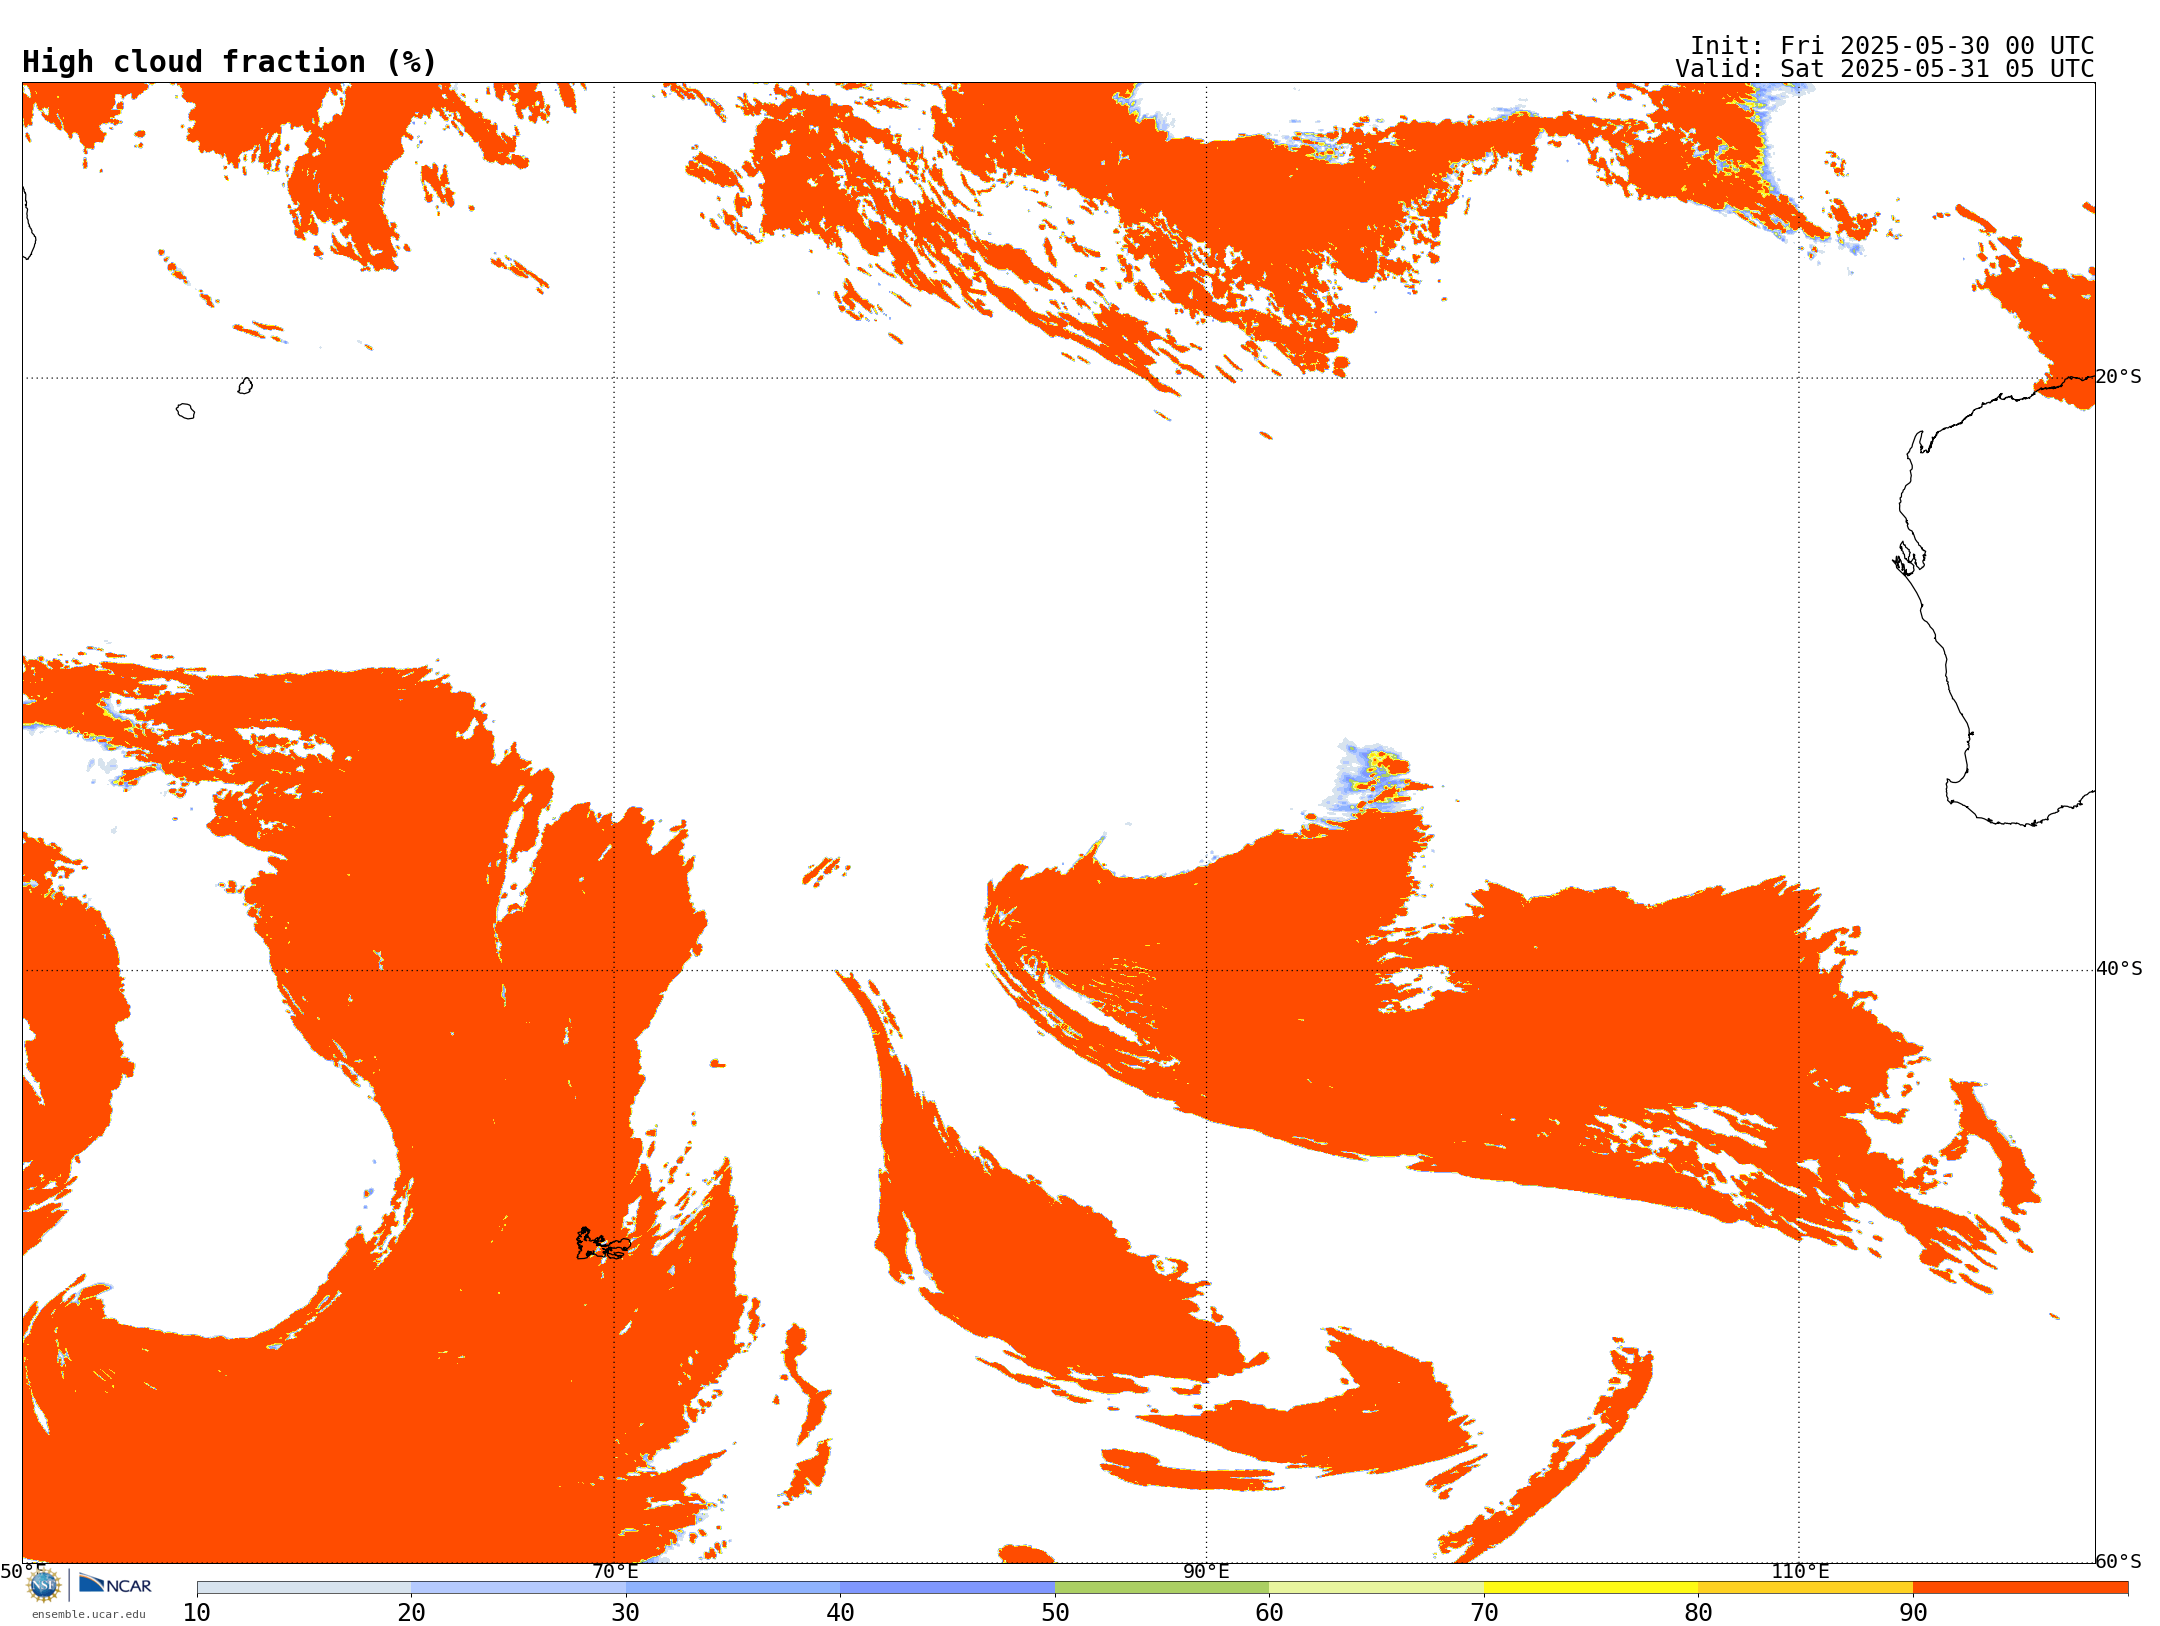
Task: Click the colorbar tick label 70
Action: 1484,1612
